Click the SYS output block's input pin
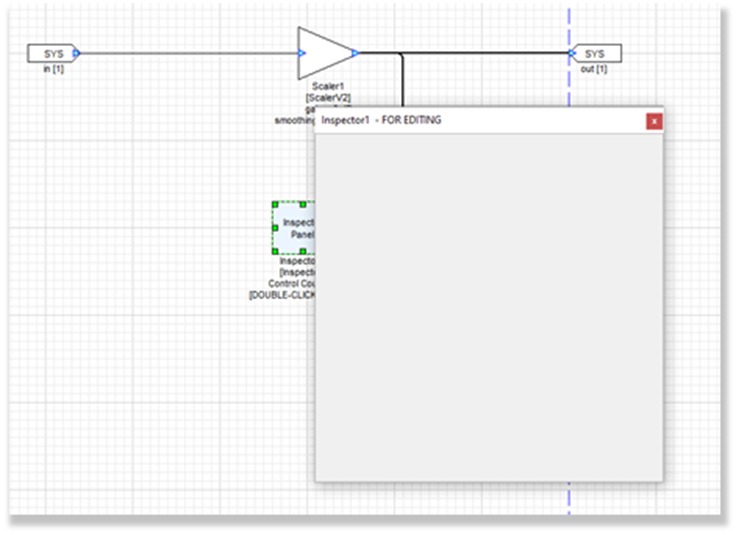Image resolution: width=736 pixels, height=535 pixels. click(x=572, y=53)
